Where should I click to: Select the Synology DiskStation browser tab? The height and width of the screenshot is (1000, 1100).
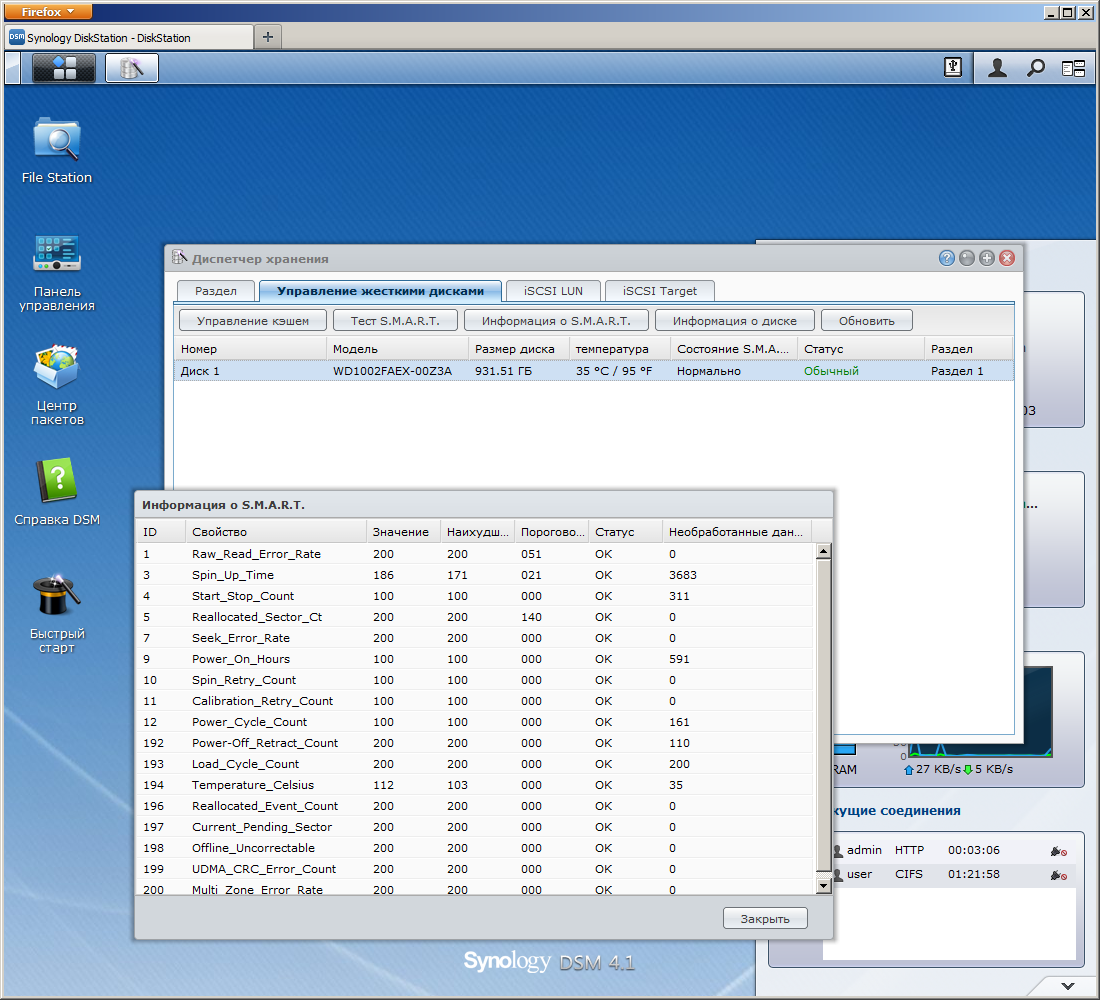pyautogui.click(x=129, y=38)
